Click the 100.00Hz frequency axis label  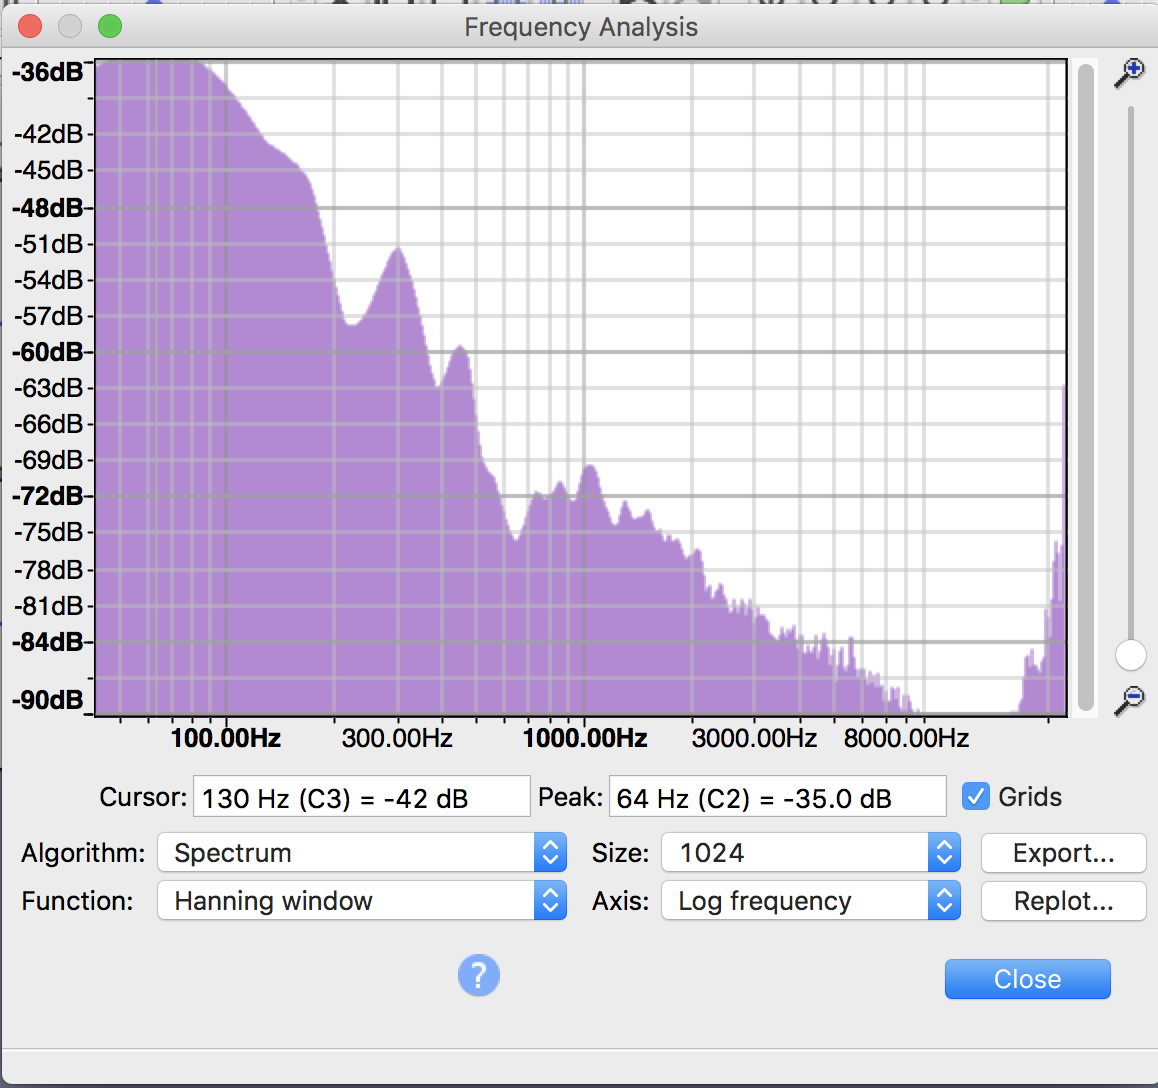[x=226, y=739]
